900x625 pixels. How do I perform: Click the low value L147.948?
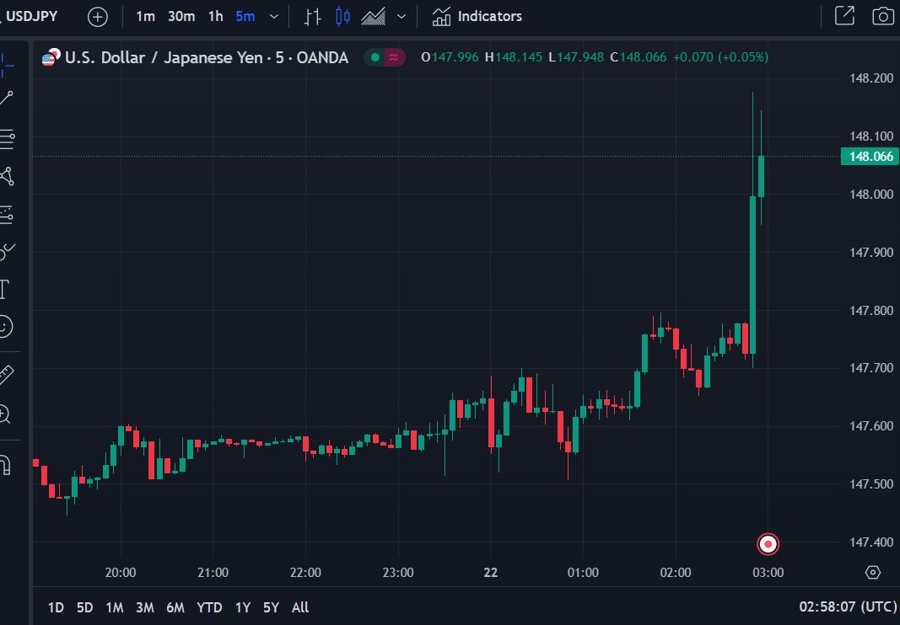tap(576, 57)
